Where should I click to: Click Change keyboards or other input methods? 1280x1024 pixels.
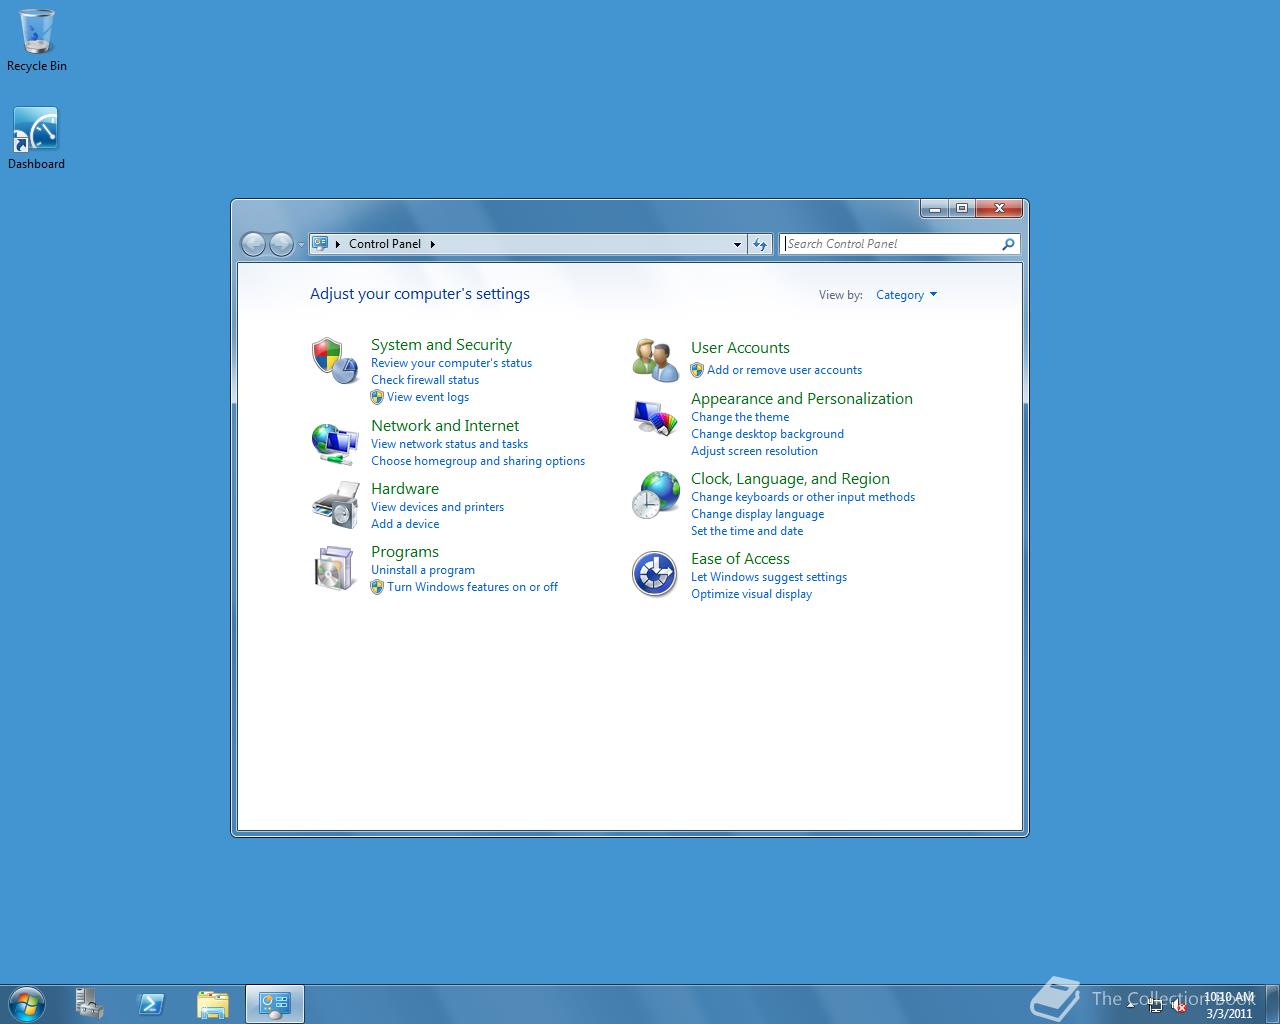pyautogui.click(x=803, y=497)
